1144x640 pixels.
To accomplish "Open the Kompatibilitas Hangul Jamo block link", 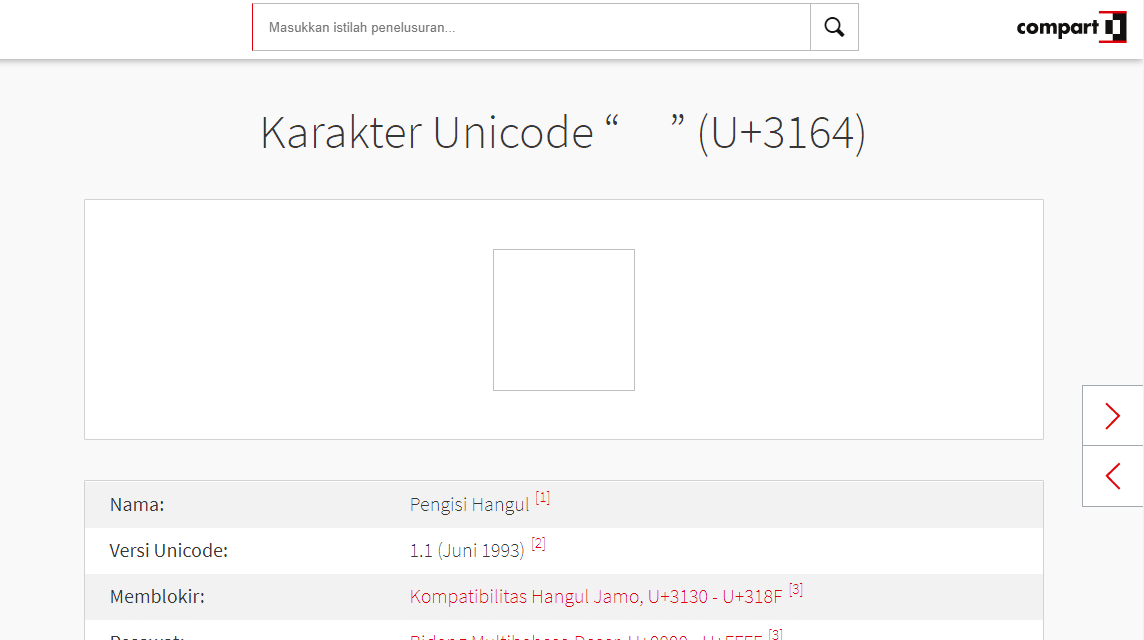I will pos(595,596).
